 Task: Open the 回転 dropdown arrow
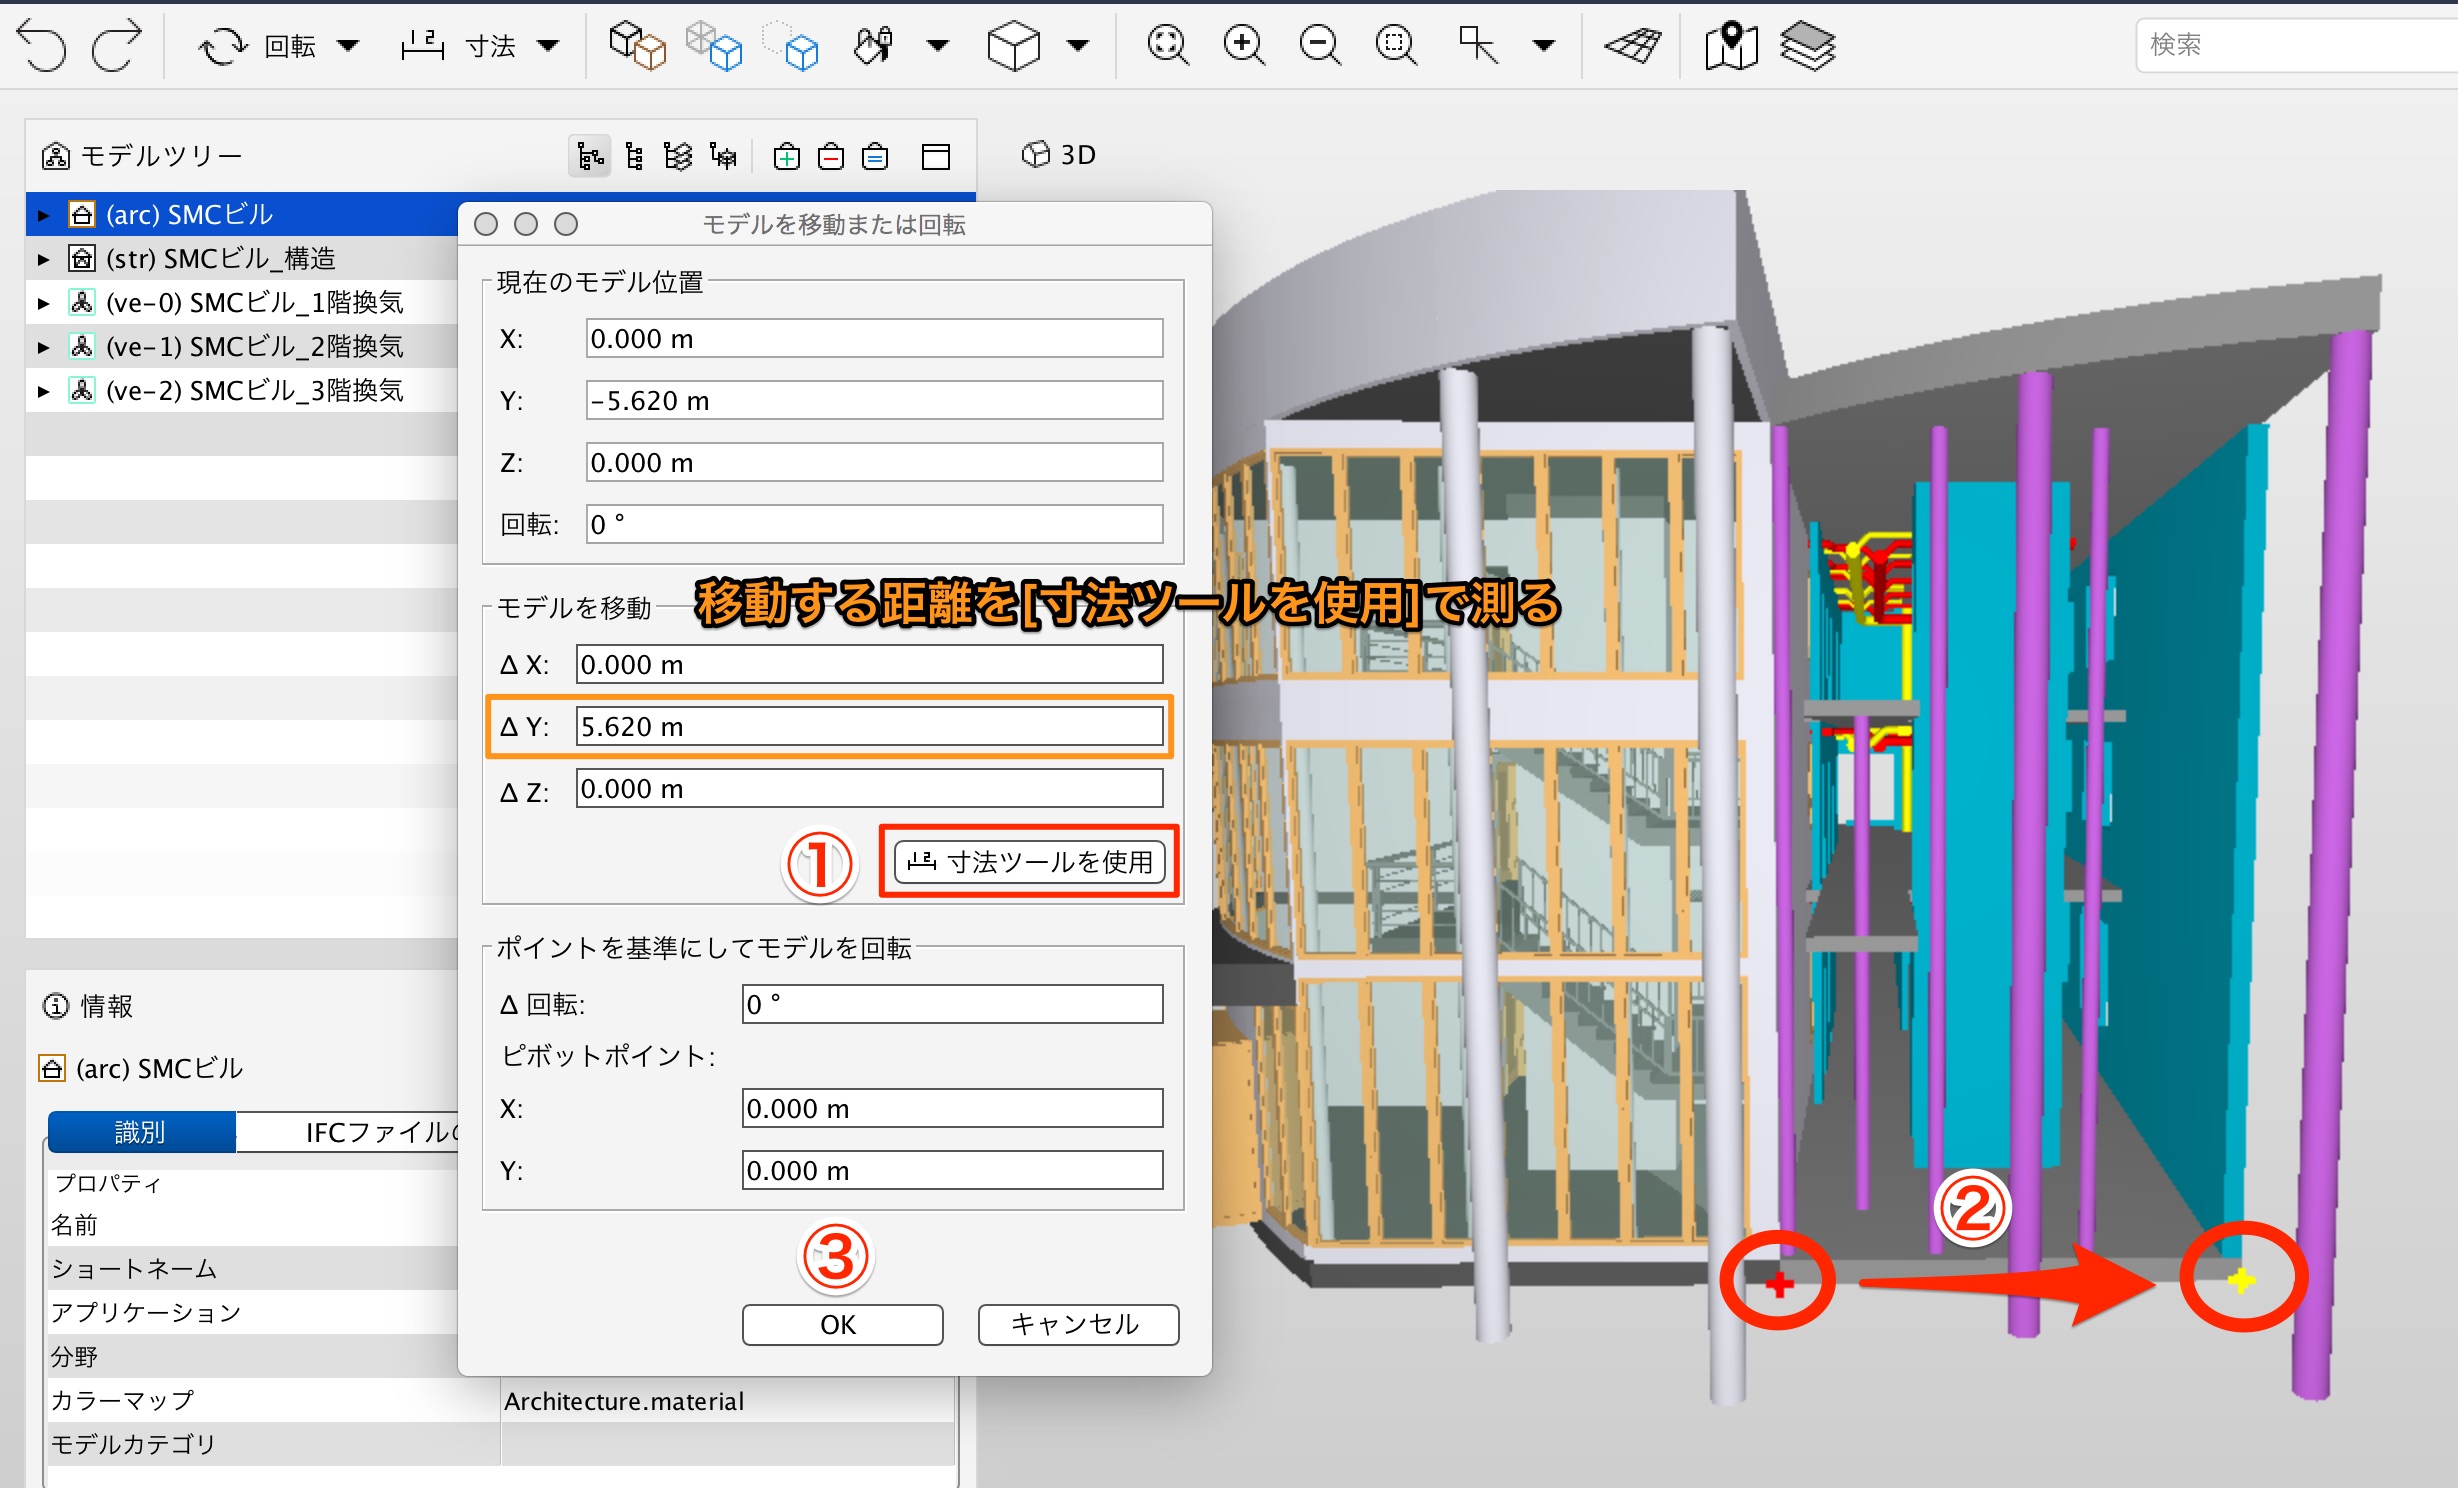[x=348, y=45]
